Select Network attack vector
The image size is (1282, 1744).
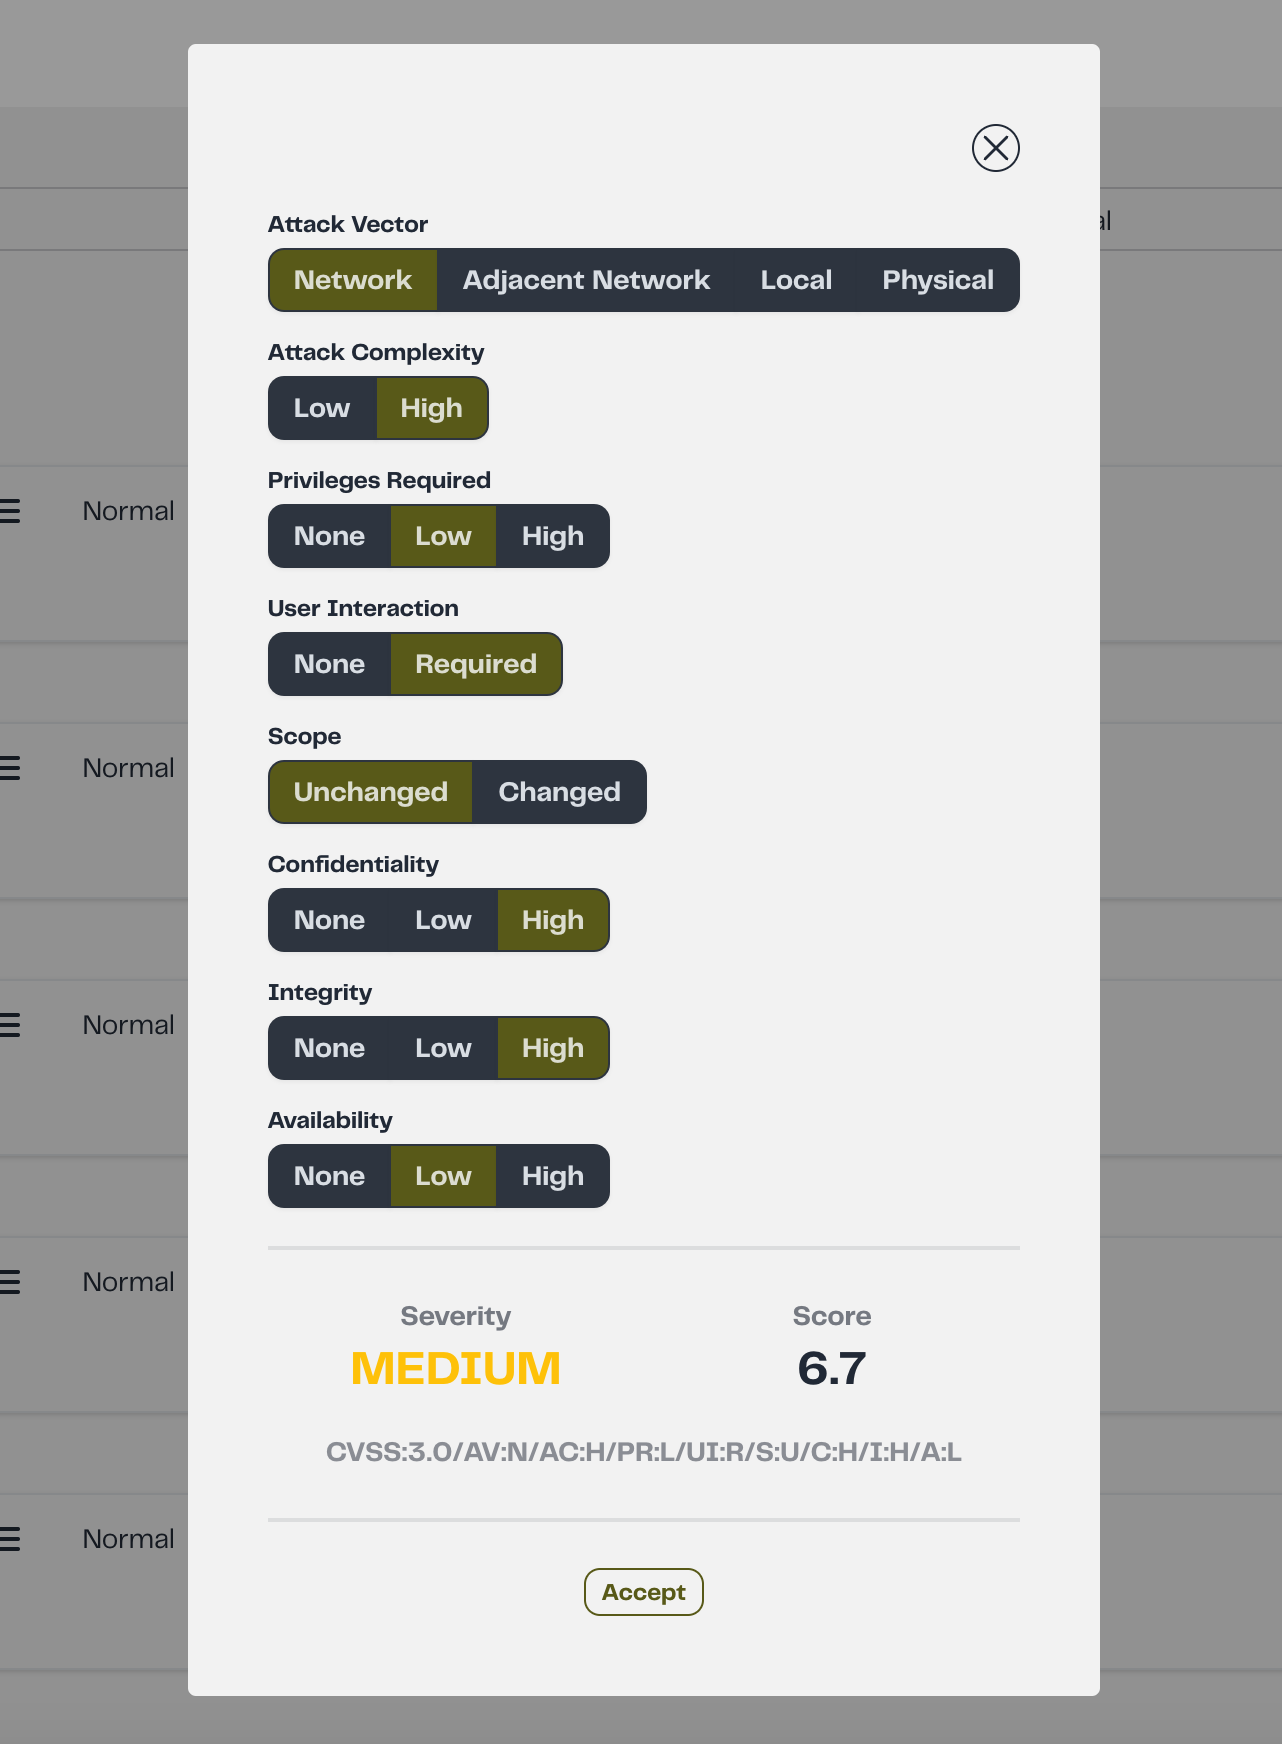pos(353,280)
